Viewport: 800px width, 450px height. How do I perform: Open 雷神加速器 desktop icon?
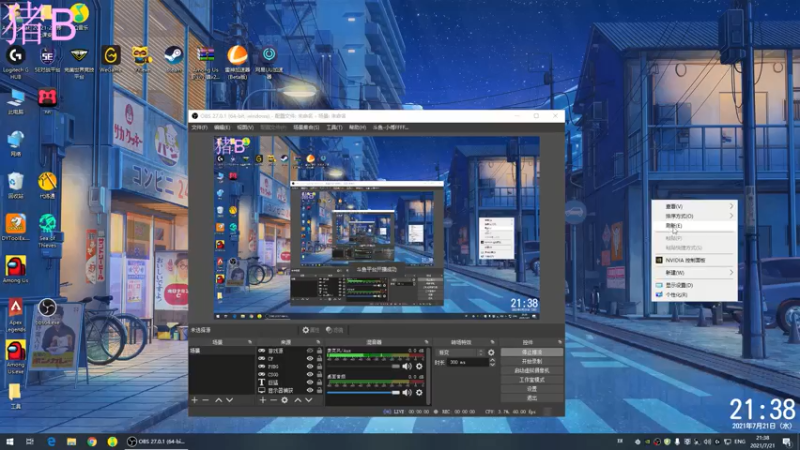[237, 62]
